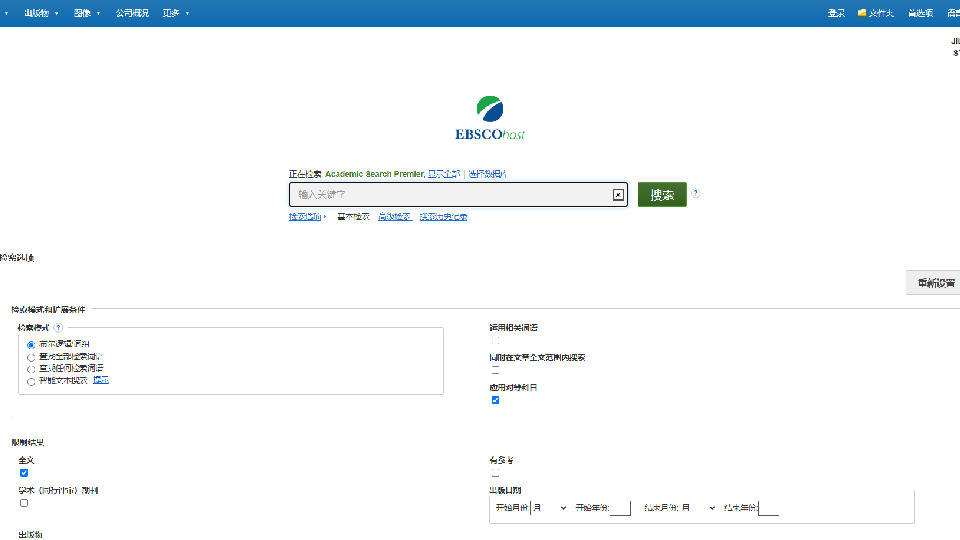Screen dimensions: 960x540
Task: Check the 学术(同行评审)期刊 checkbox
Action: [24, 503]
